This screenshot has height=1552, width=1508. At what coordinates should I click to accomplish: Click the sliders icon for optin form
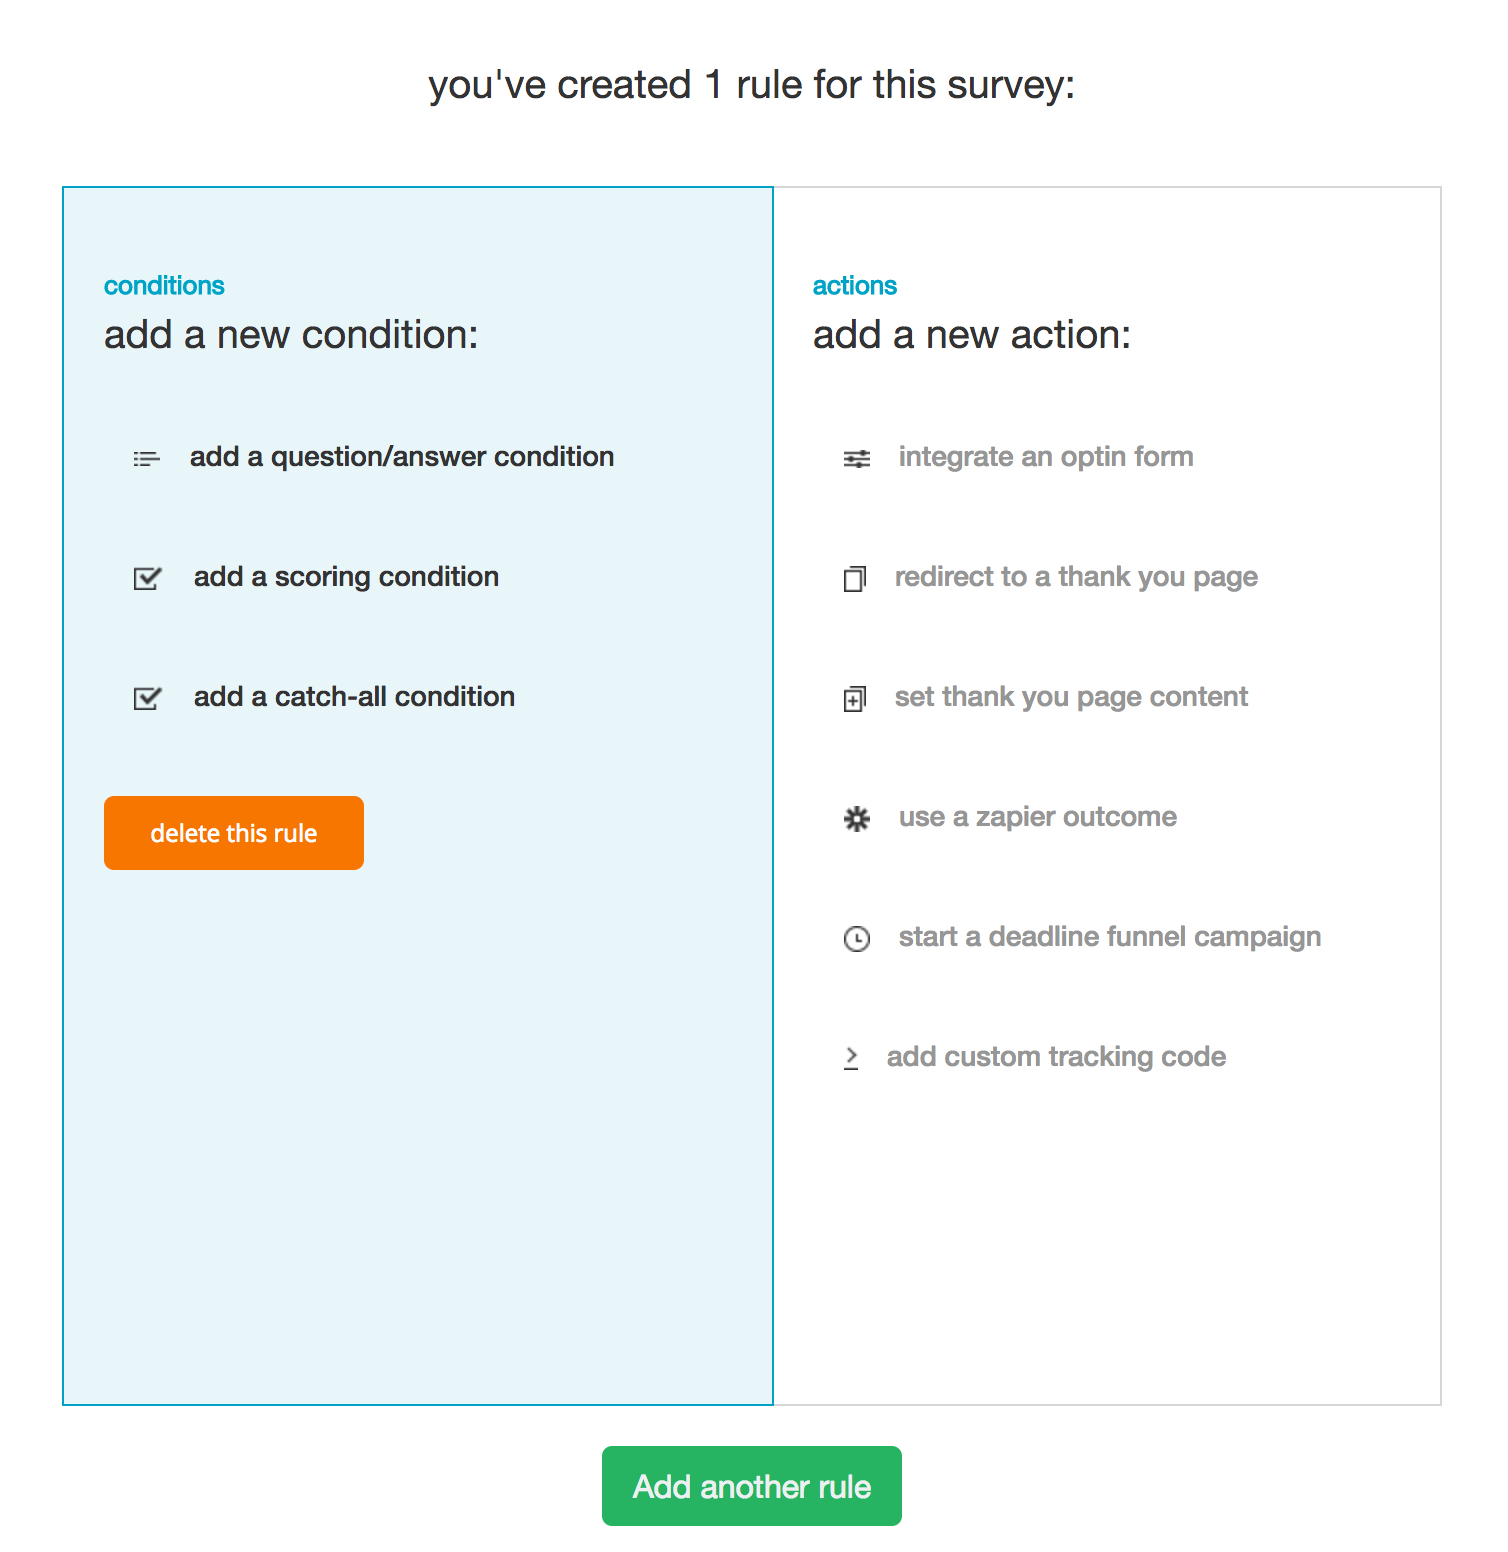(857, 459)
